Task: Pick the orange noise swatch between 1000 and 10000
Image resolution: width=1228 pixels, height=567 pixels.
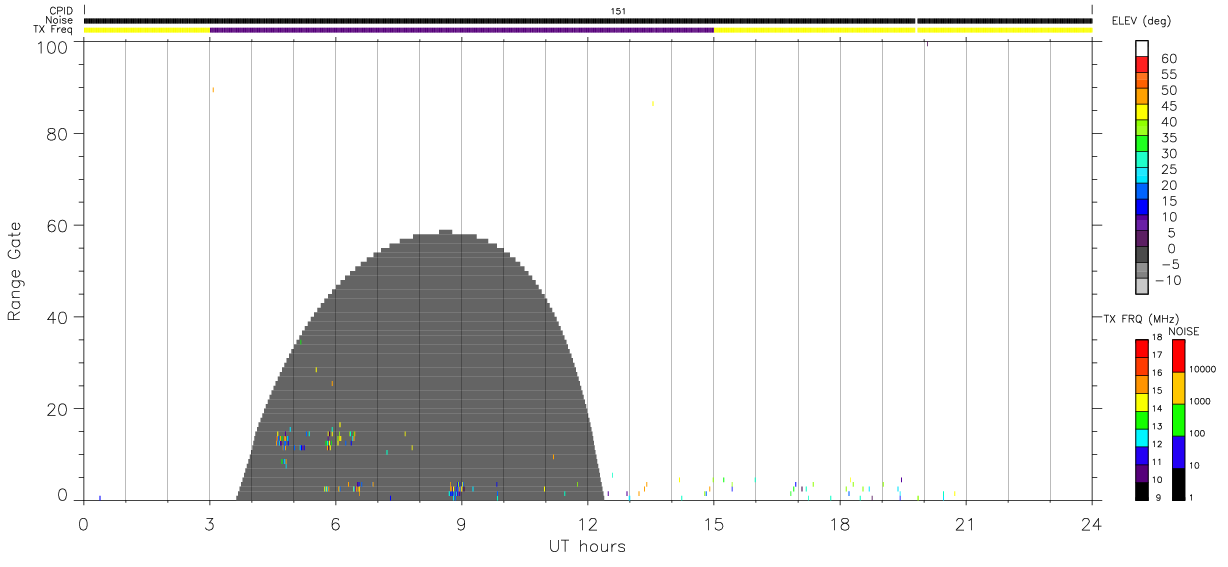Action: (x=1178, y=388)
